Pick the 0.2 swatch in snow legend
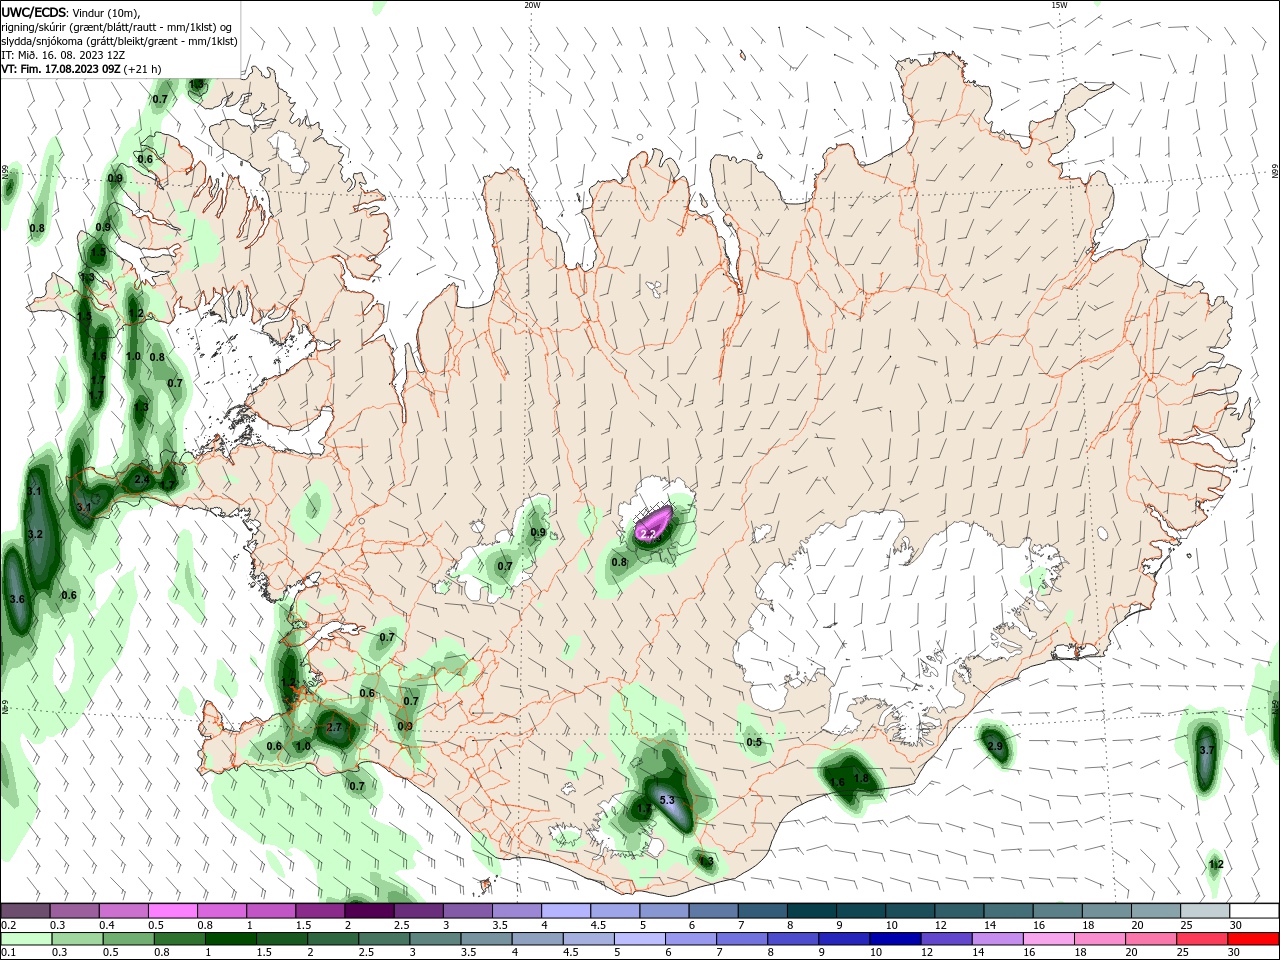The image size is (1280, 960). click(x=25, y=910)
